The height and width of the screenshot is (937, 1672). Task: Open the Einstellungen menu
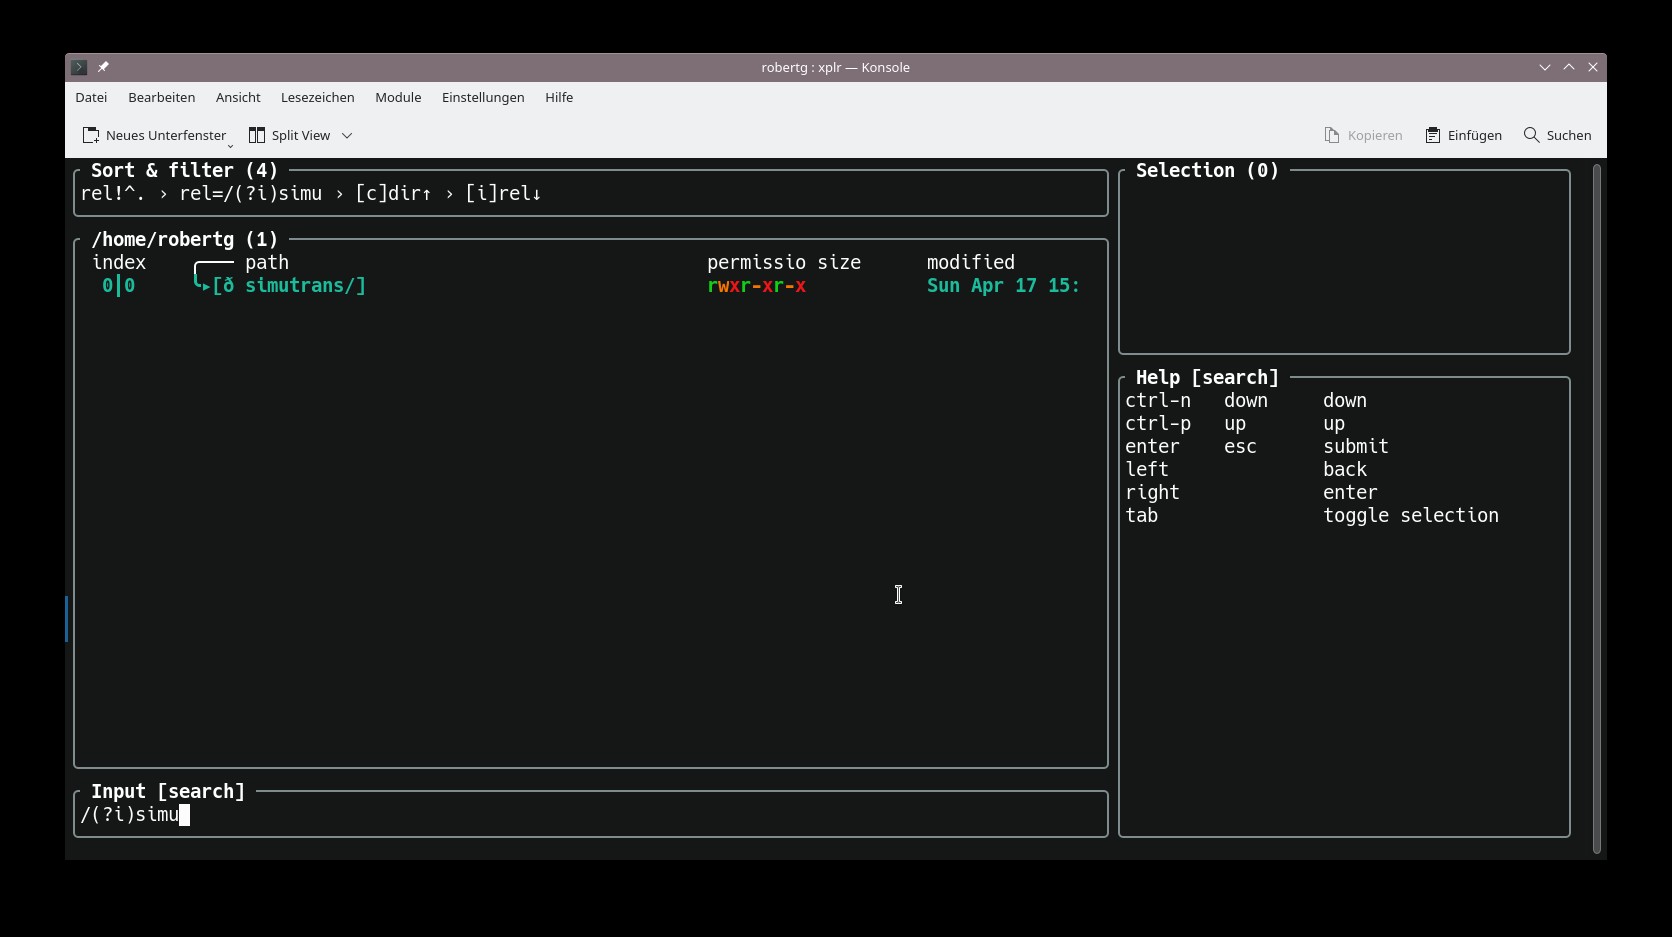click(483, 97)
